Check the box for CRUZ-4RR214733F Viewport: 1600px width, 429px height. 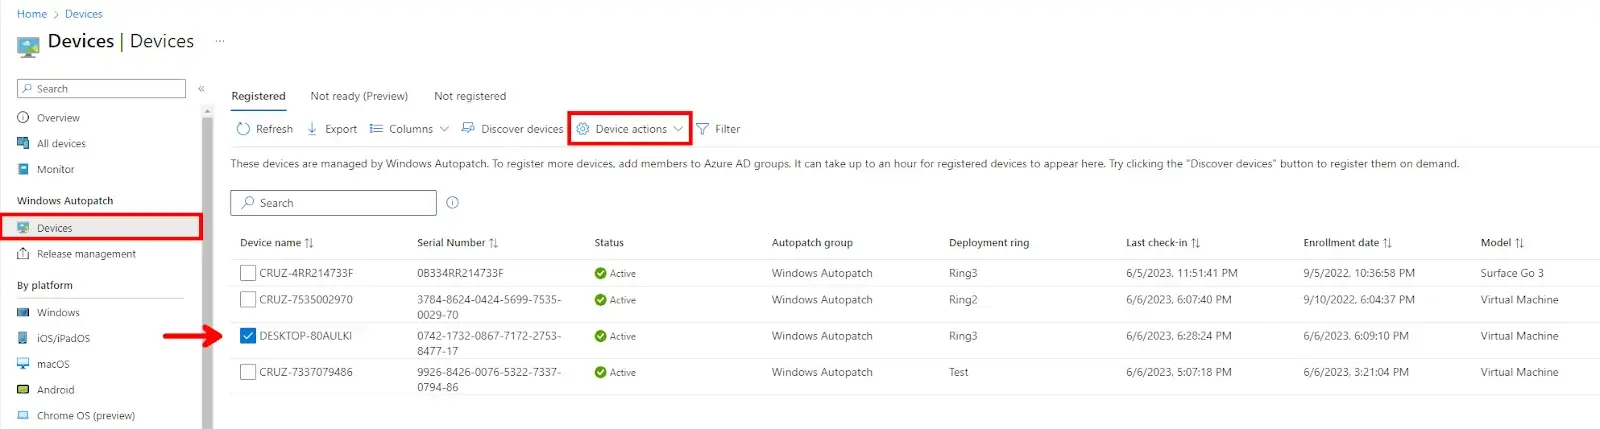248,273
